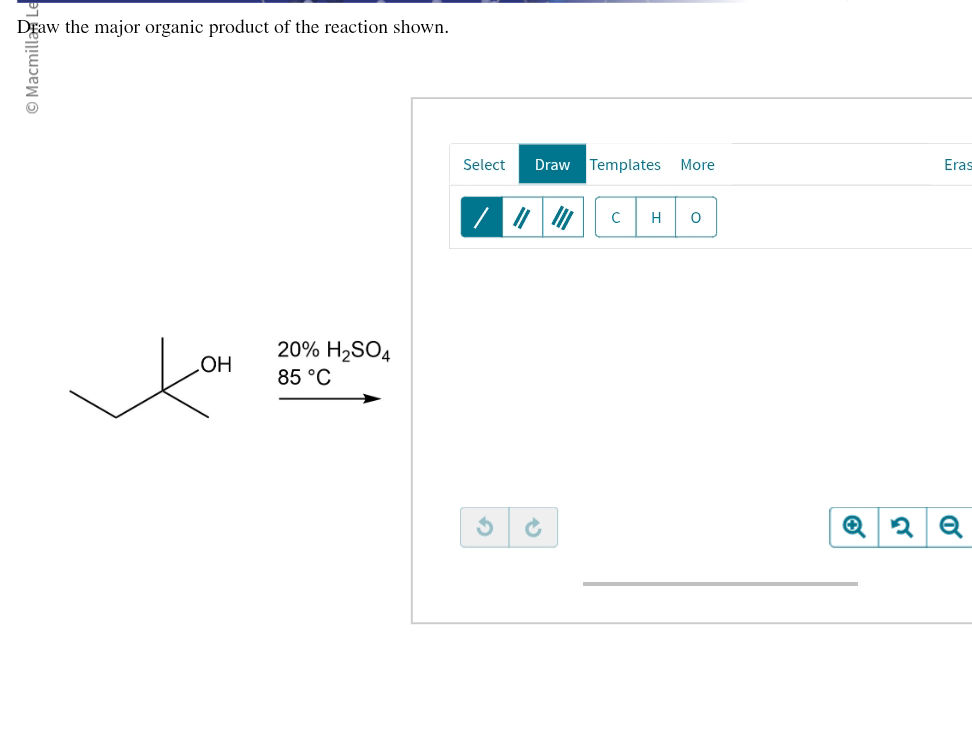Choose the double bond tool

tap(521, 216)
